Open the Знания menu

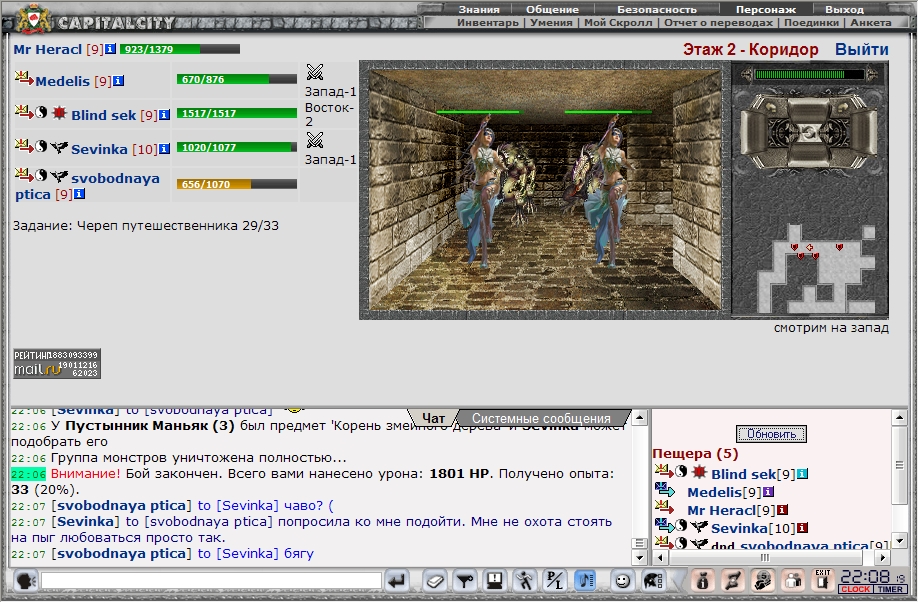[x=479, y=9]
